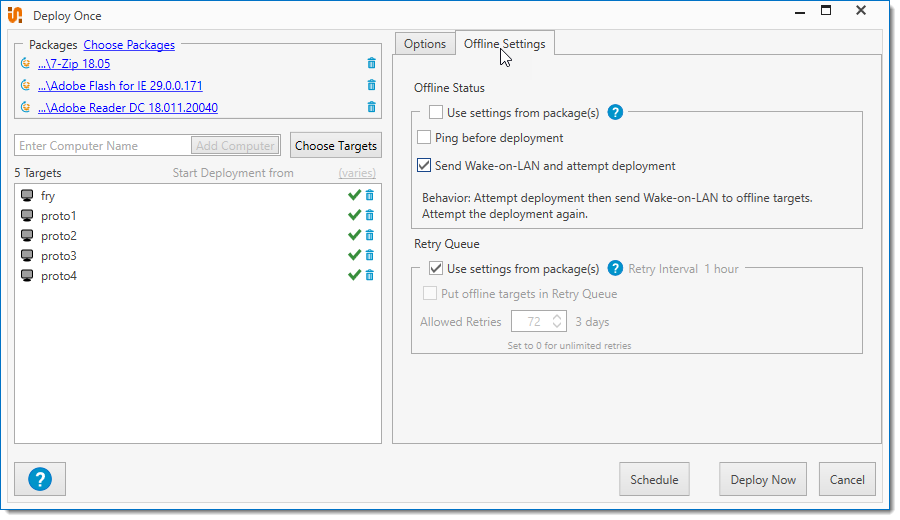Delete proto2 from targets list
The height and width of the screenshot is (520, 900).
pos(369,236)
